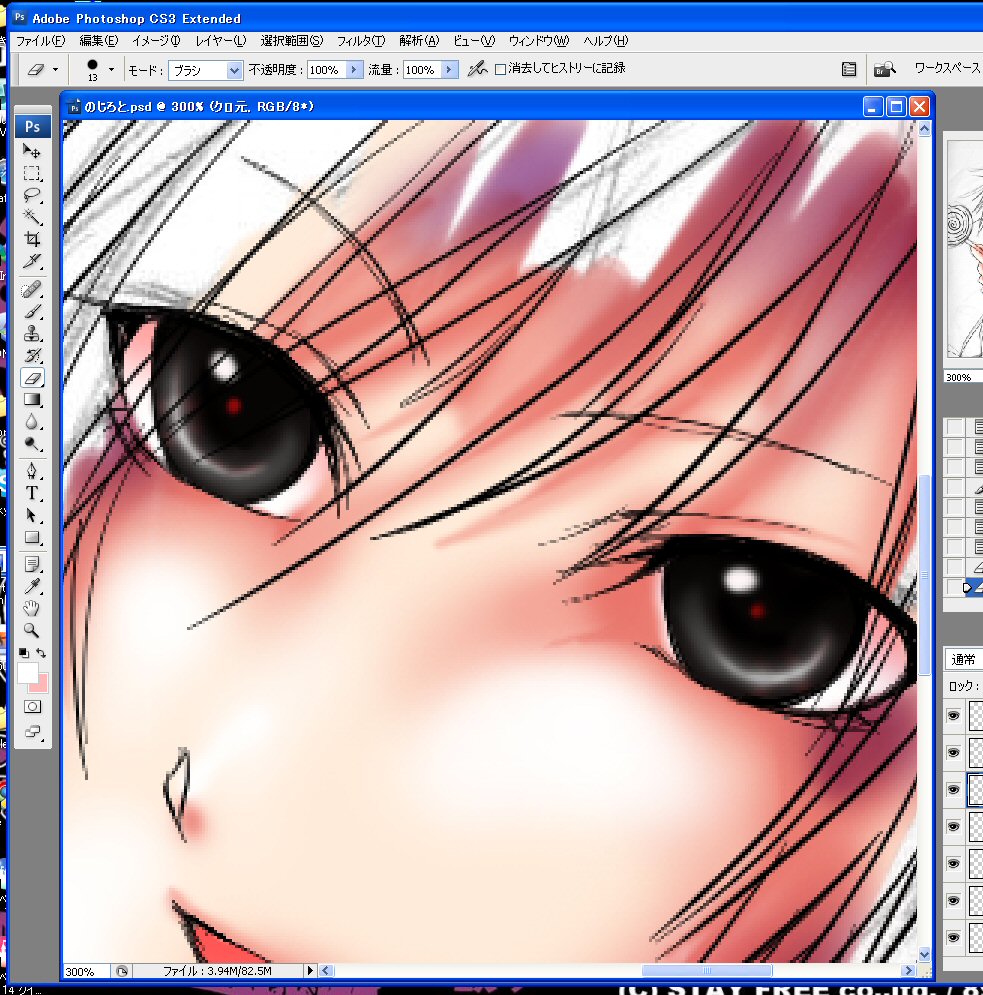Select the Gradient tool
This screenshot has height=995, width=983.
pyautogui.click(x=31, y=400)
